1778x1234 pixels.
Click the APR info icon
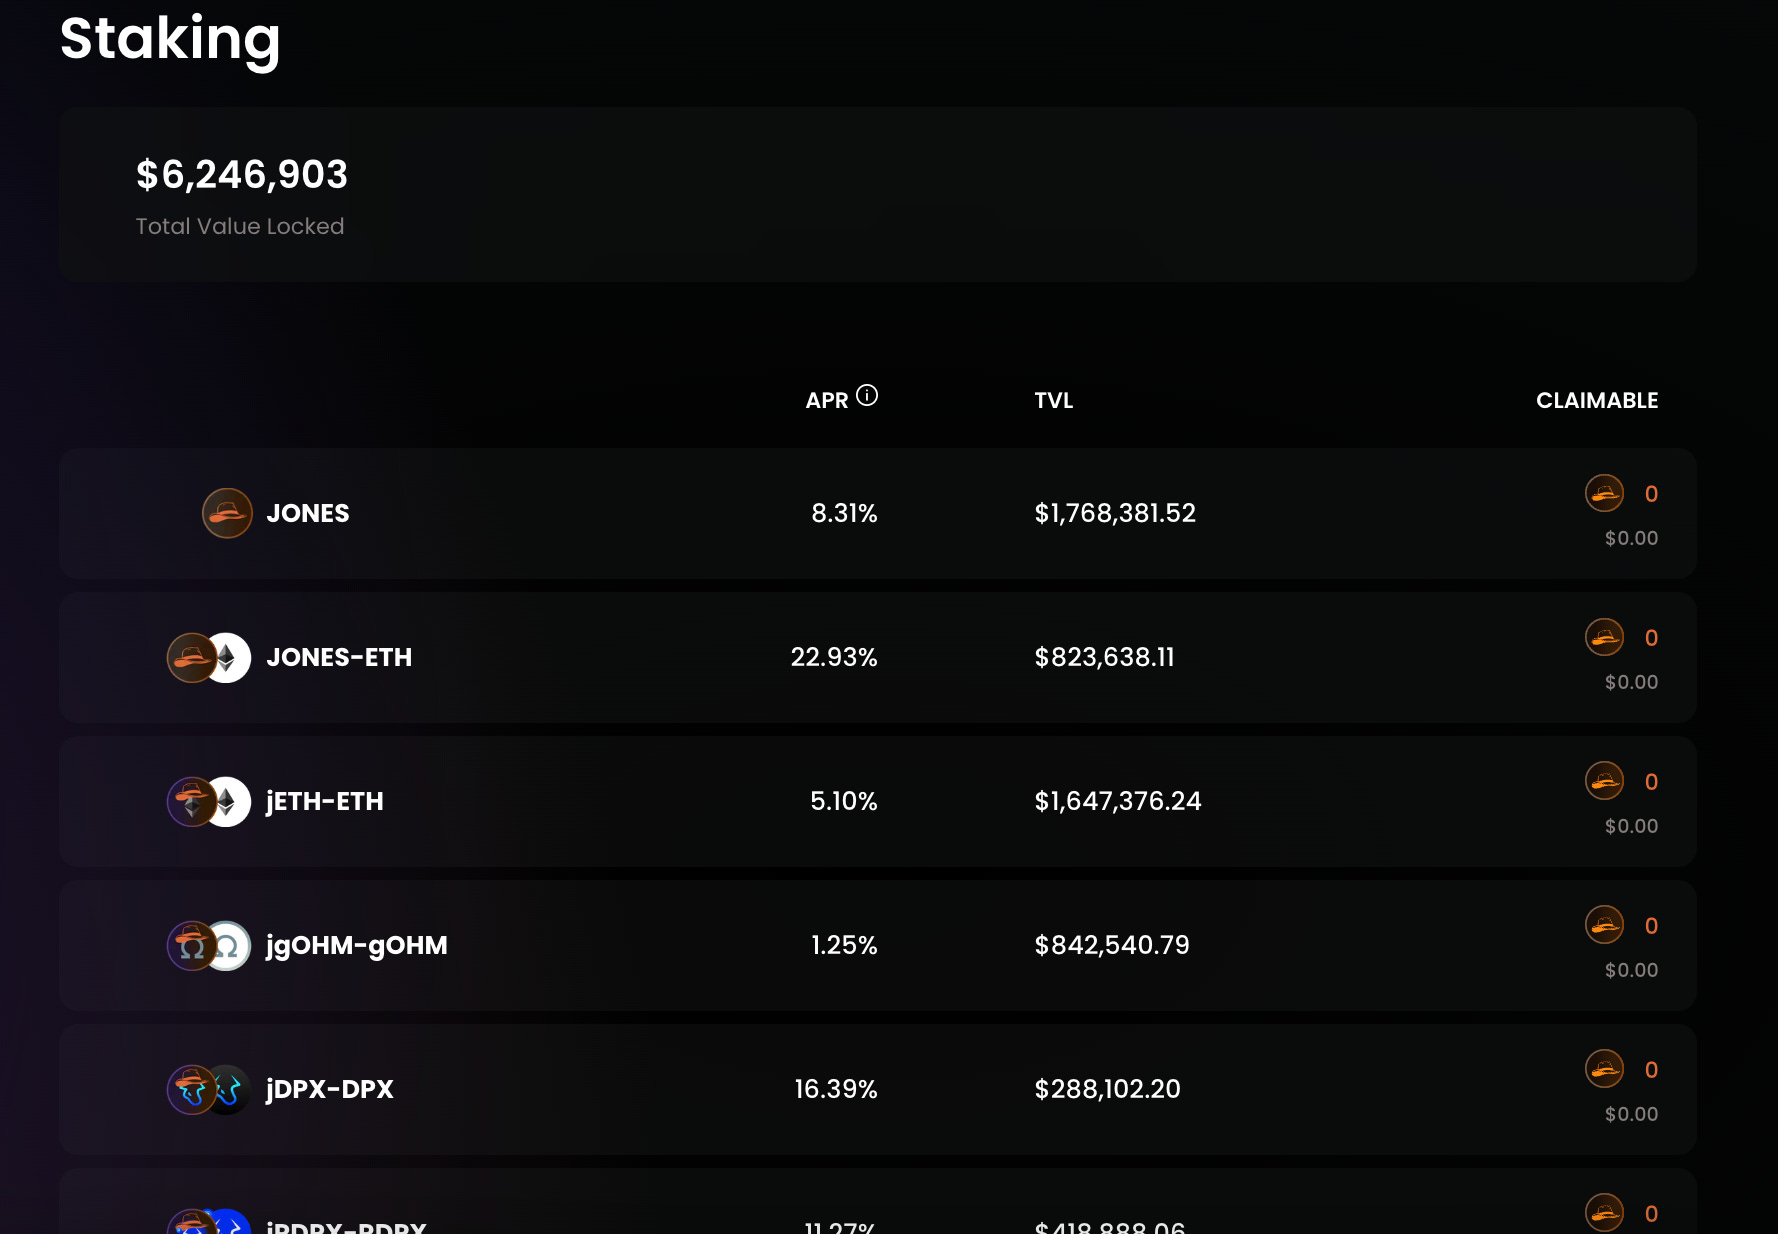[867, 395]
